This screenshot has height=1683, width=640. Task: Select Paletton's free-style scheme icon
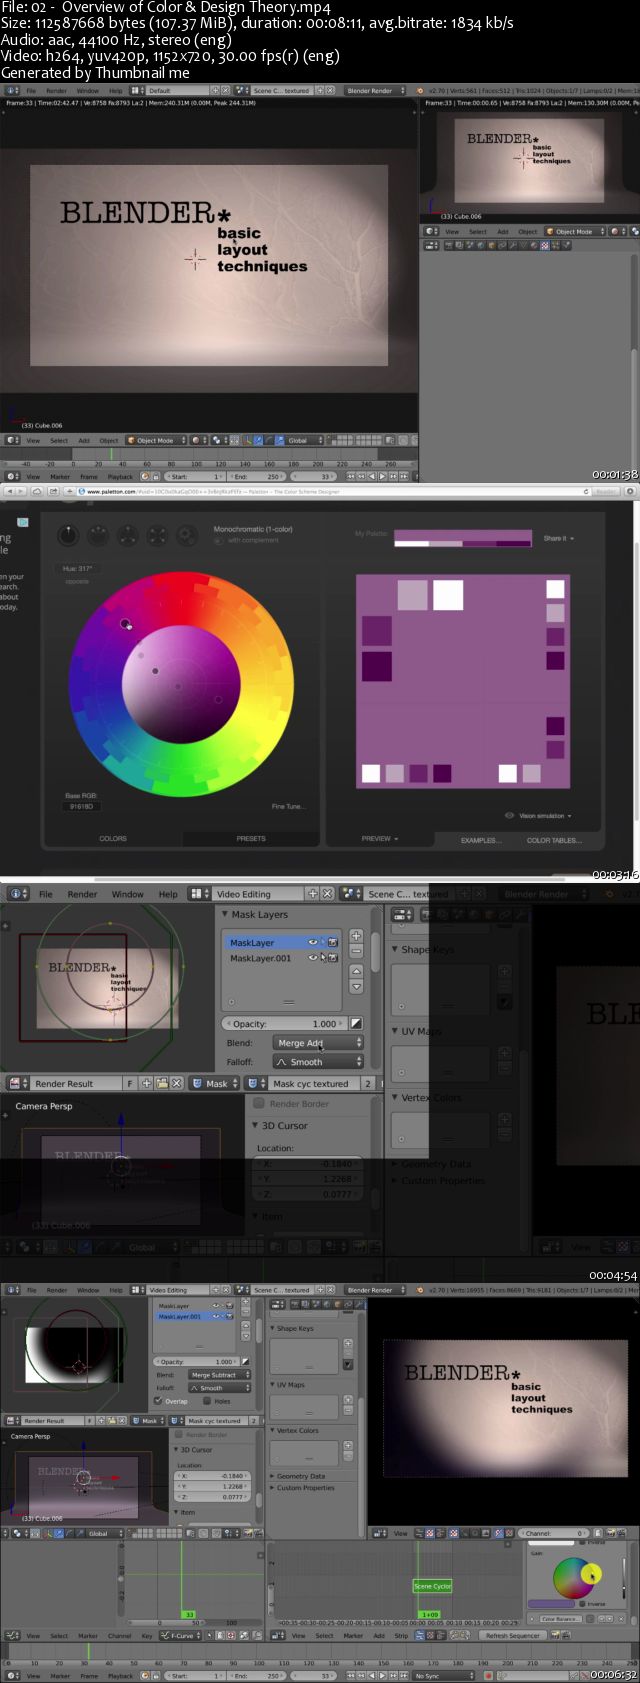click(x=187, y=535)
